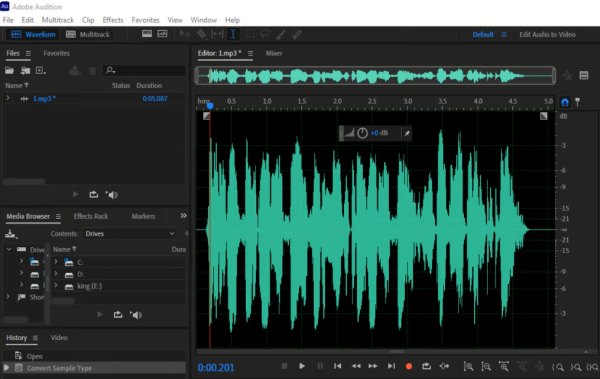Click the Fade Out handle
Image resolution: width=600 pixels, height=379 pixels.
coord(543,116)
